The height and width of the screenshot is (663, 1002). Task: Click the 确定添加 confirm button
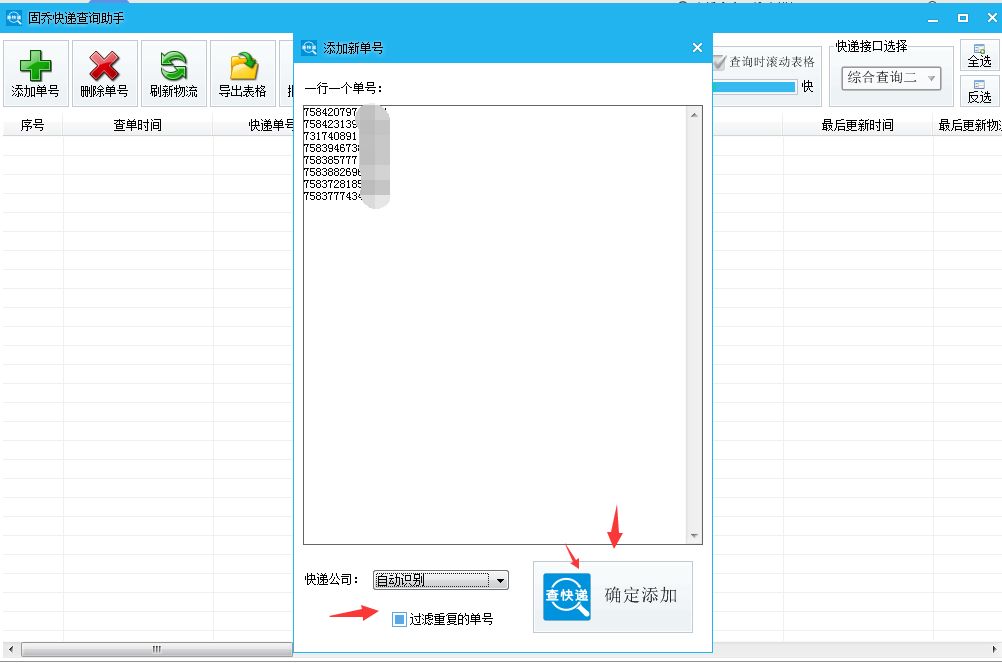pyautogui.click(x=613, y=597)
